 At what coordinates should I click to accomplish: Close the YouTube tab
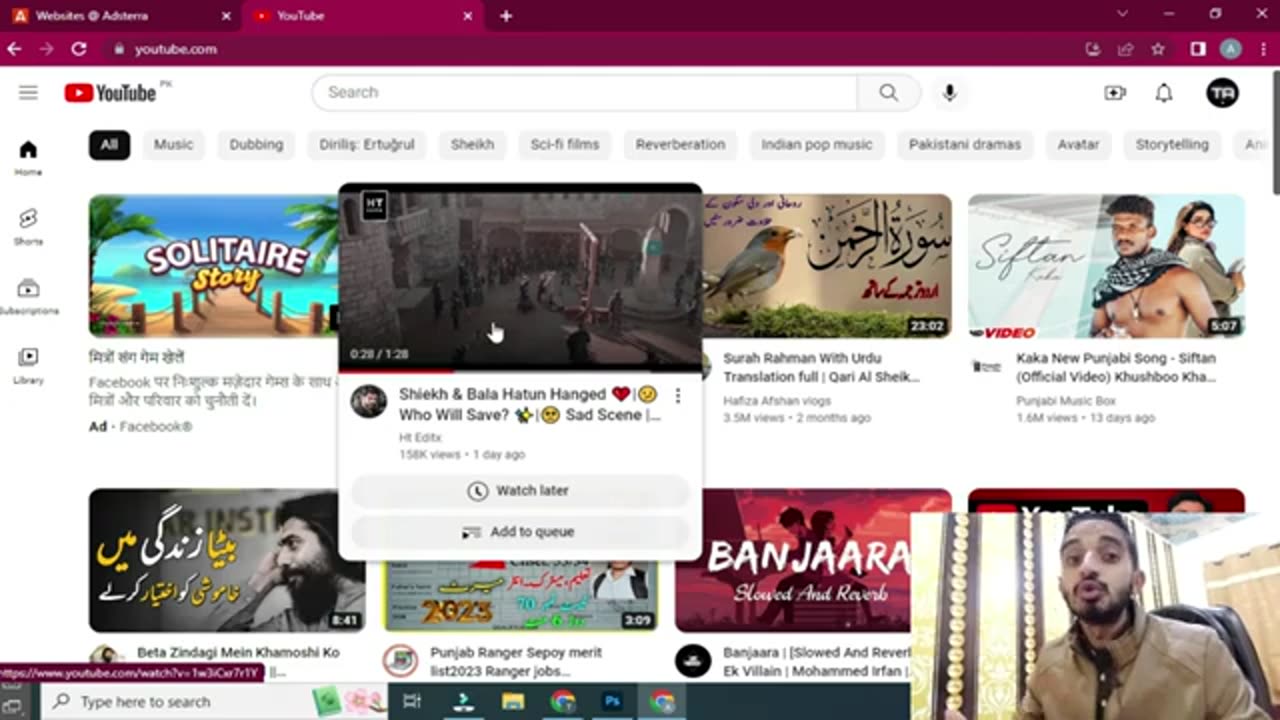[467, 16]
